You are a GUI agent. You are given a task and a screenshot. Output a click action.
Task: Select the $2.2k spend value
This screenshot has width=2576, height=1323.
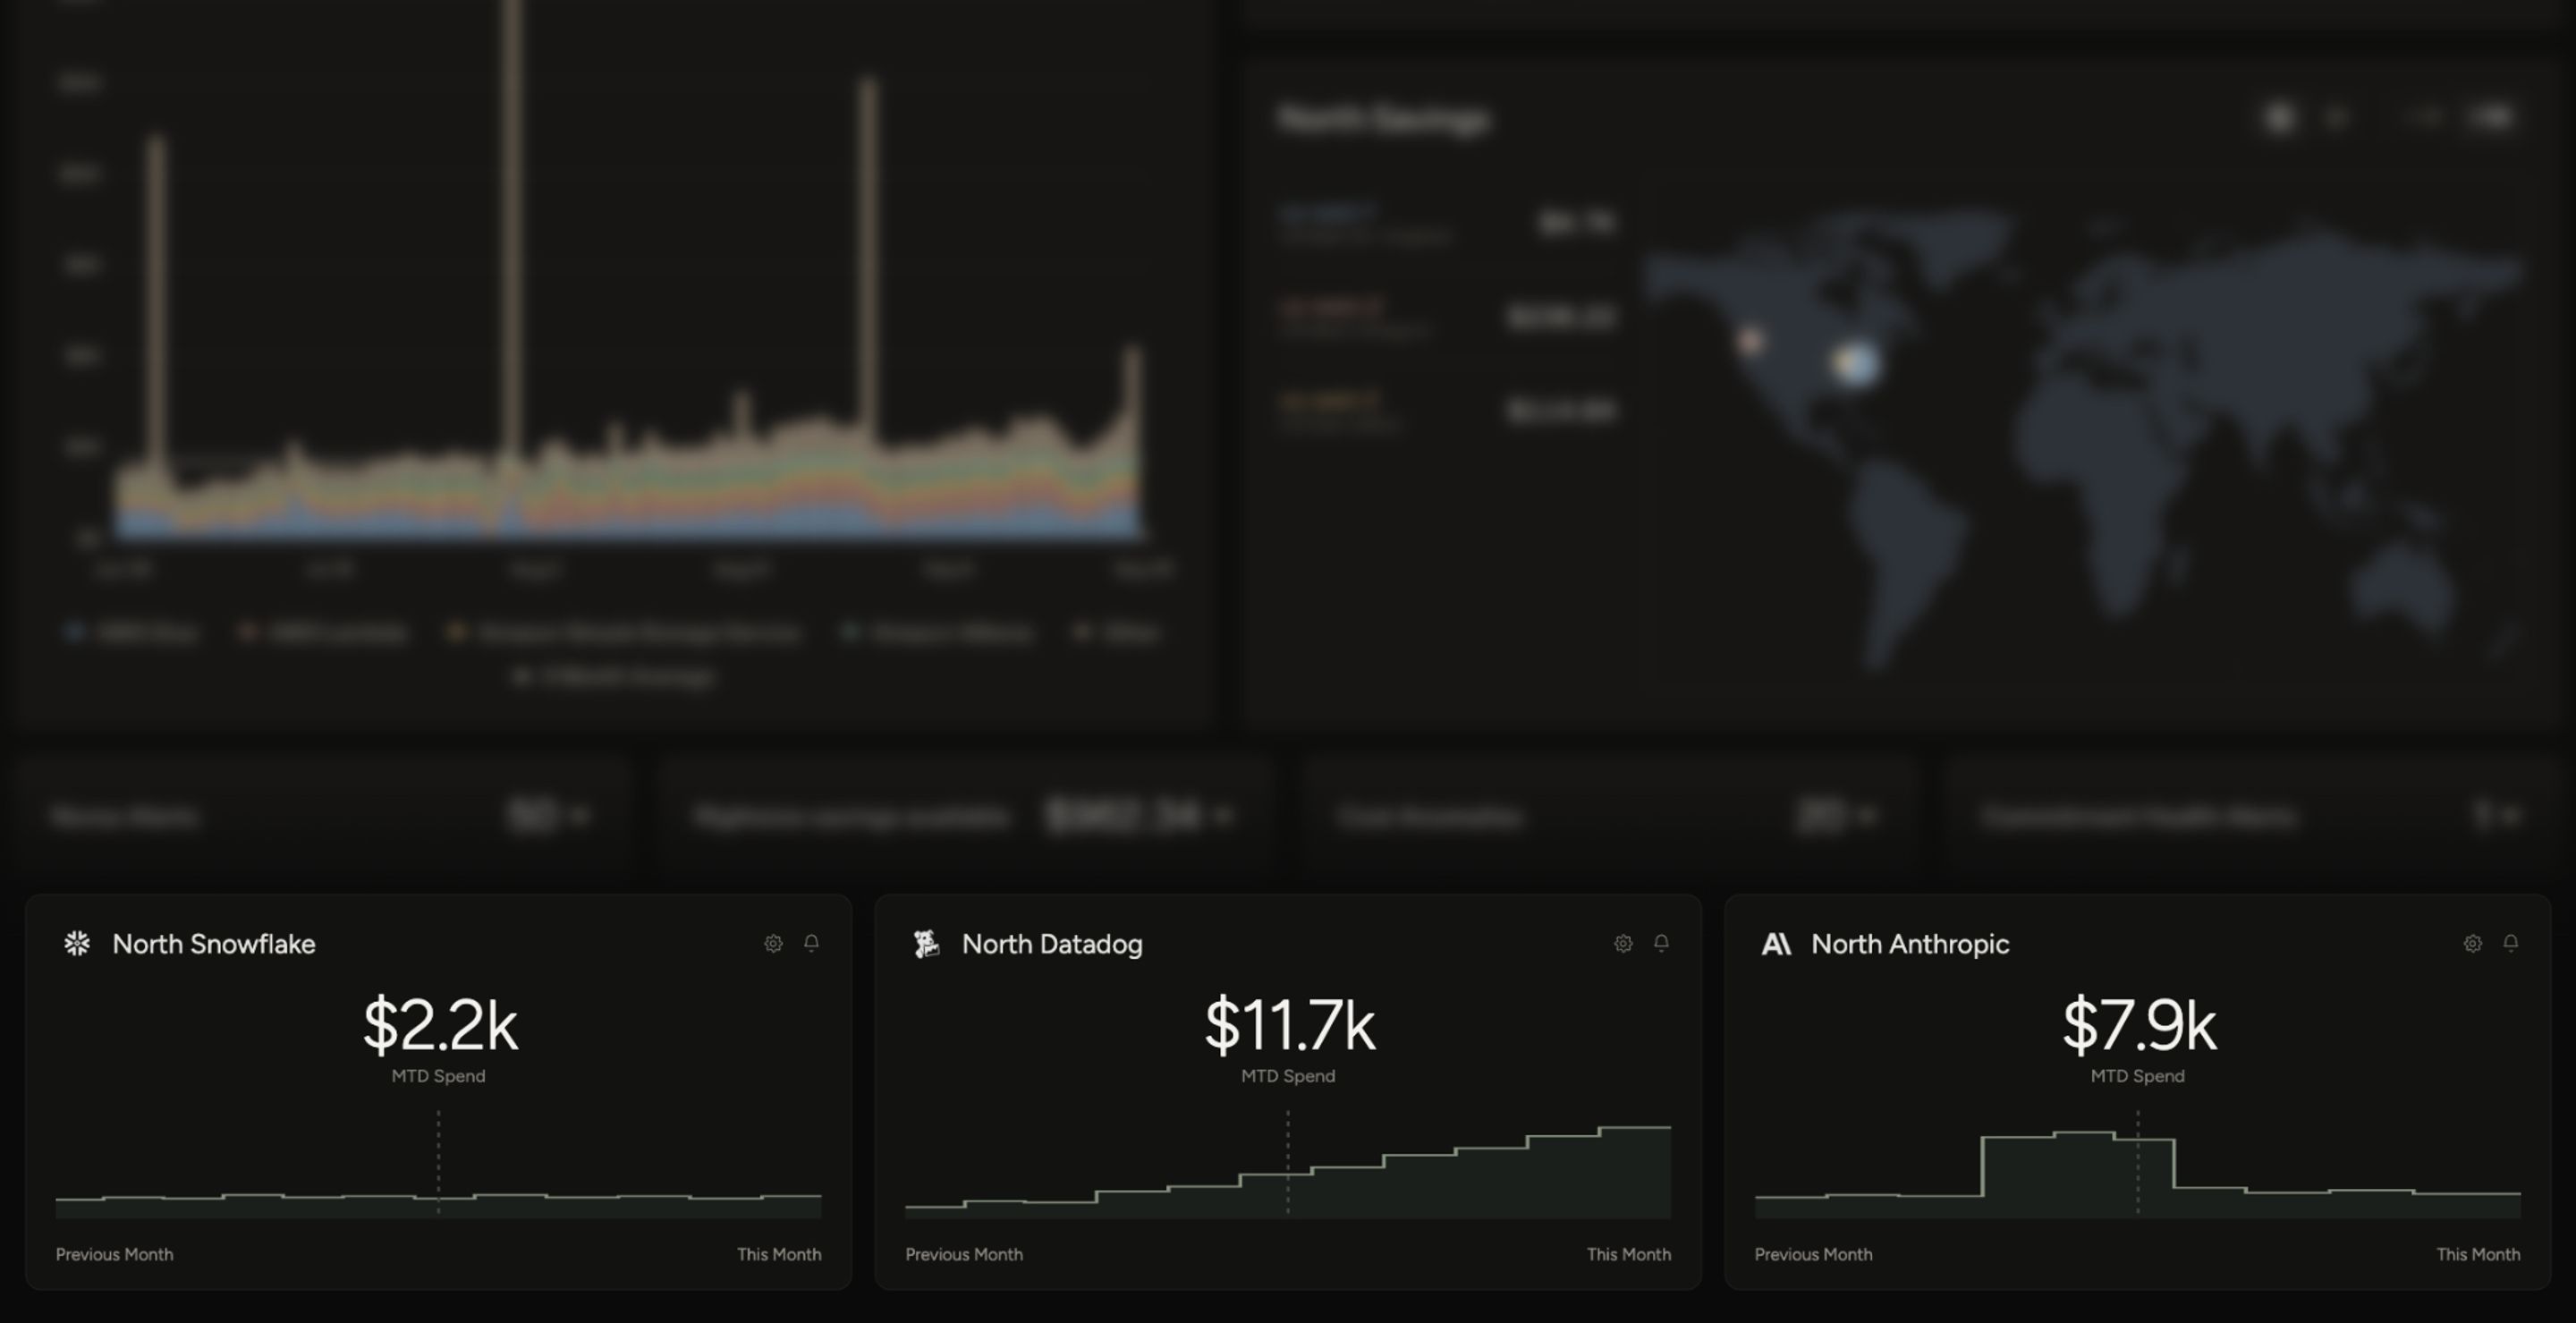440,1025
